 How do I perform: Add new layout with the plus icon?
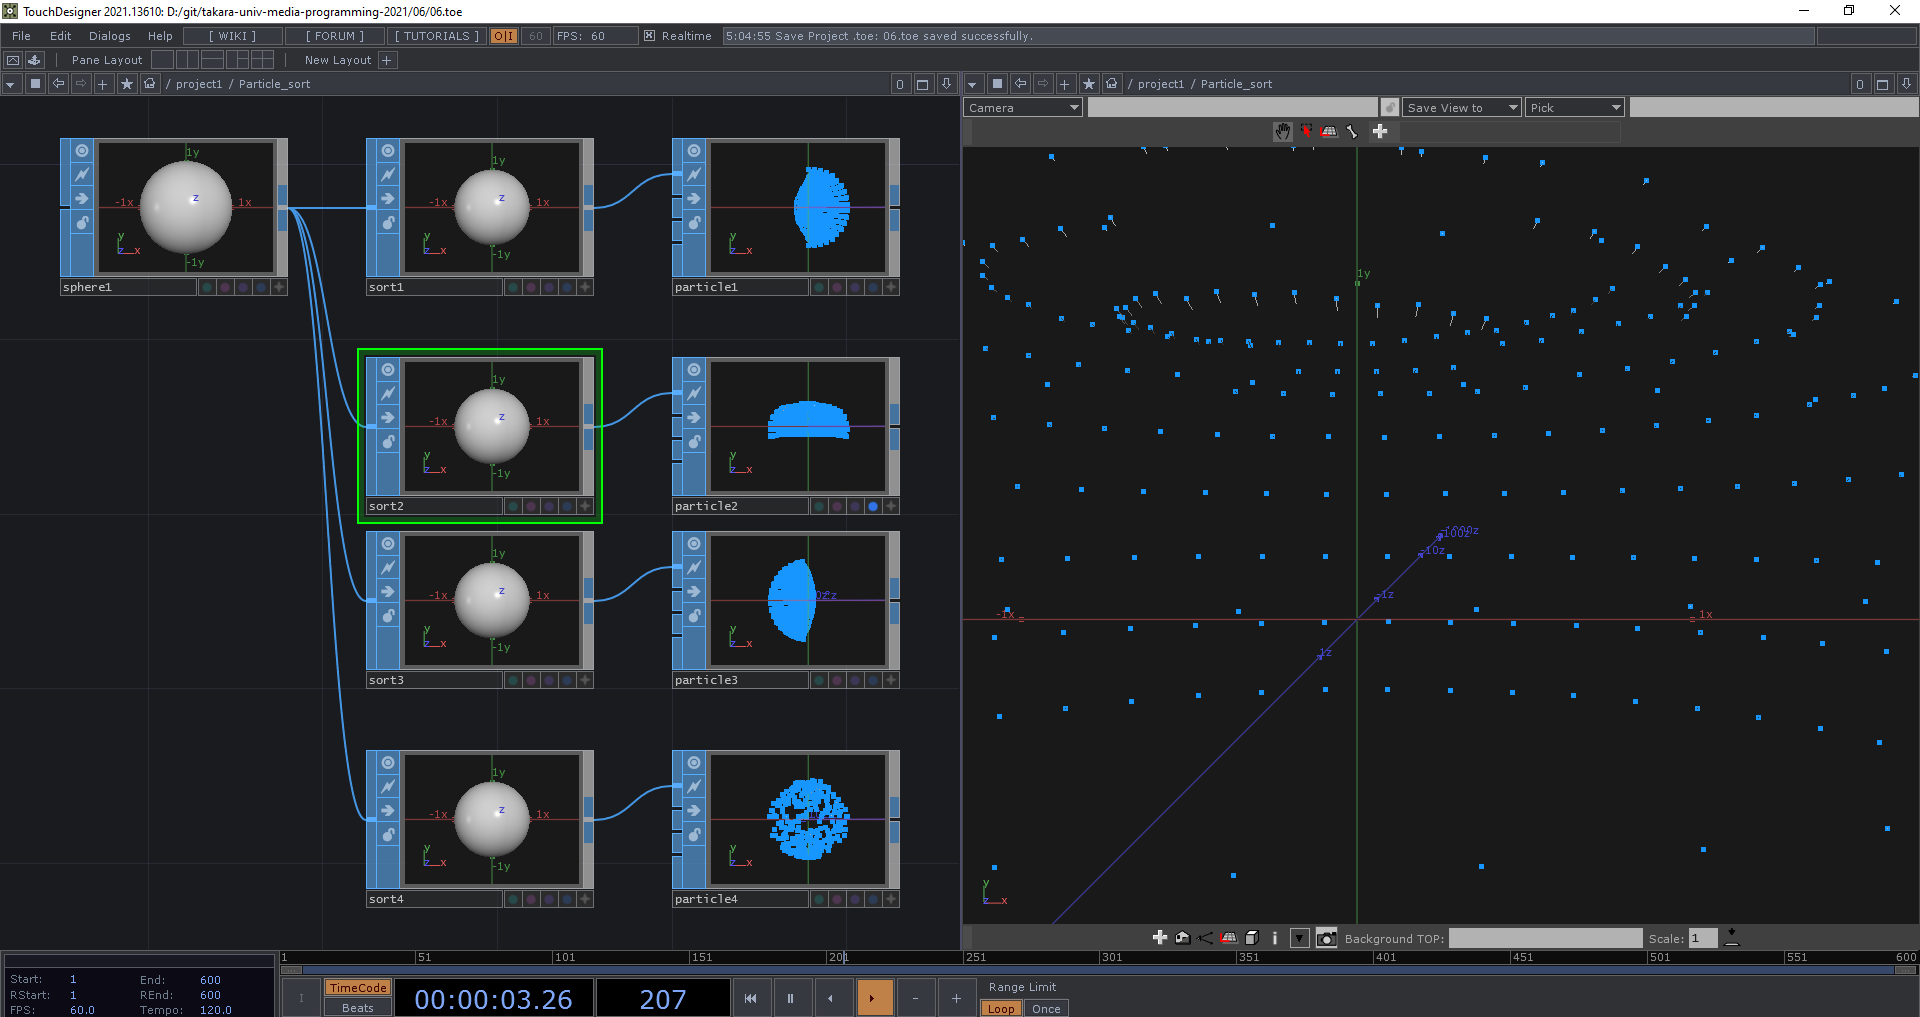point(387,60)
